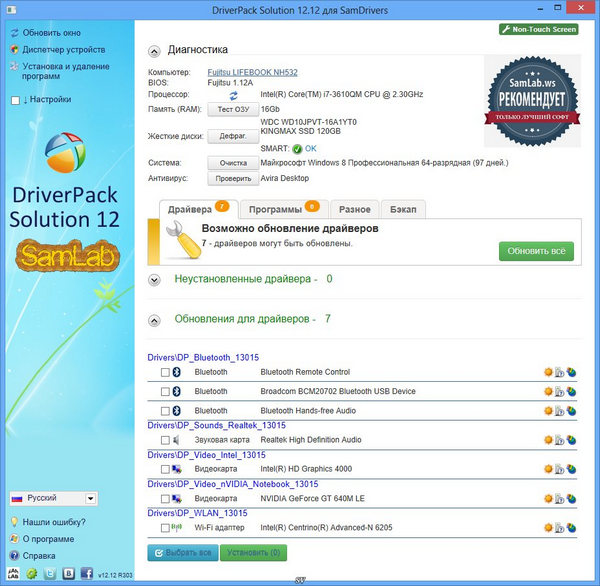Open О программе in sidebar
600x586 pixels.
[x=42, y=539]
